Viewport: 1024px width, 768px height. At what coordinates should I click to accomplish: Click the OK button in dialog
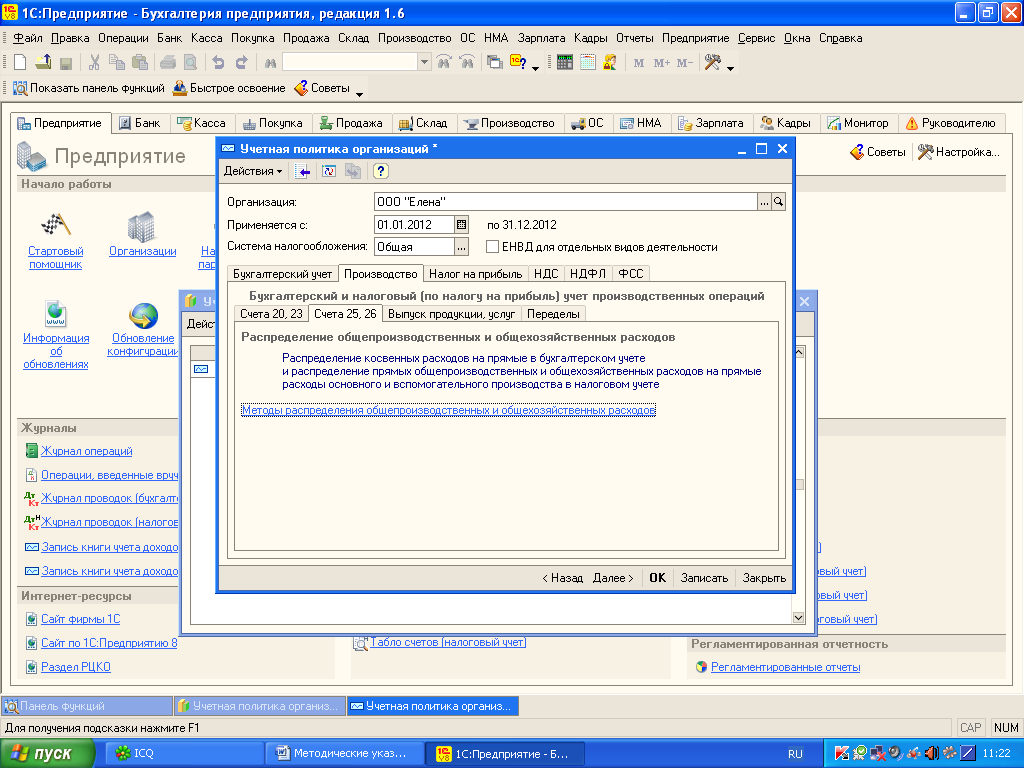coord(657,578)
